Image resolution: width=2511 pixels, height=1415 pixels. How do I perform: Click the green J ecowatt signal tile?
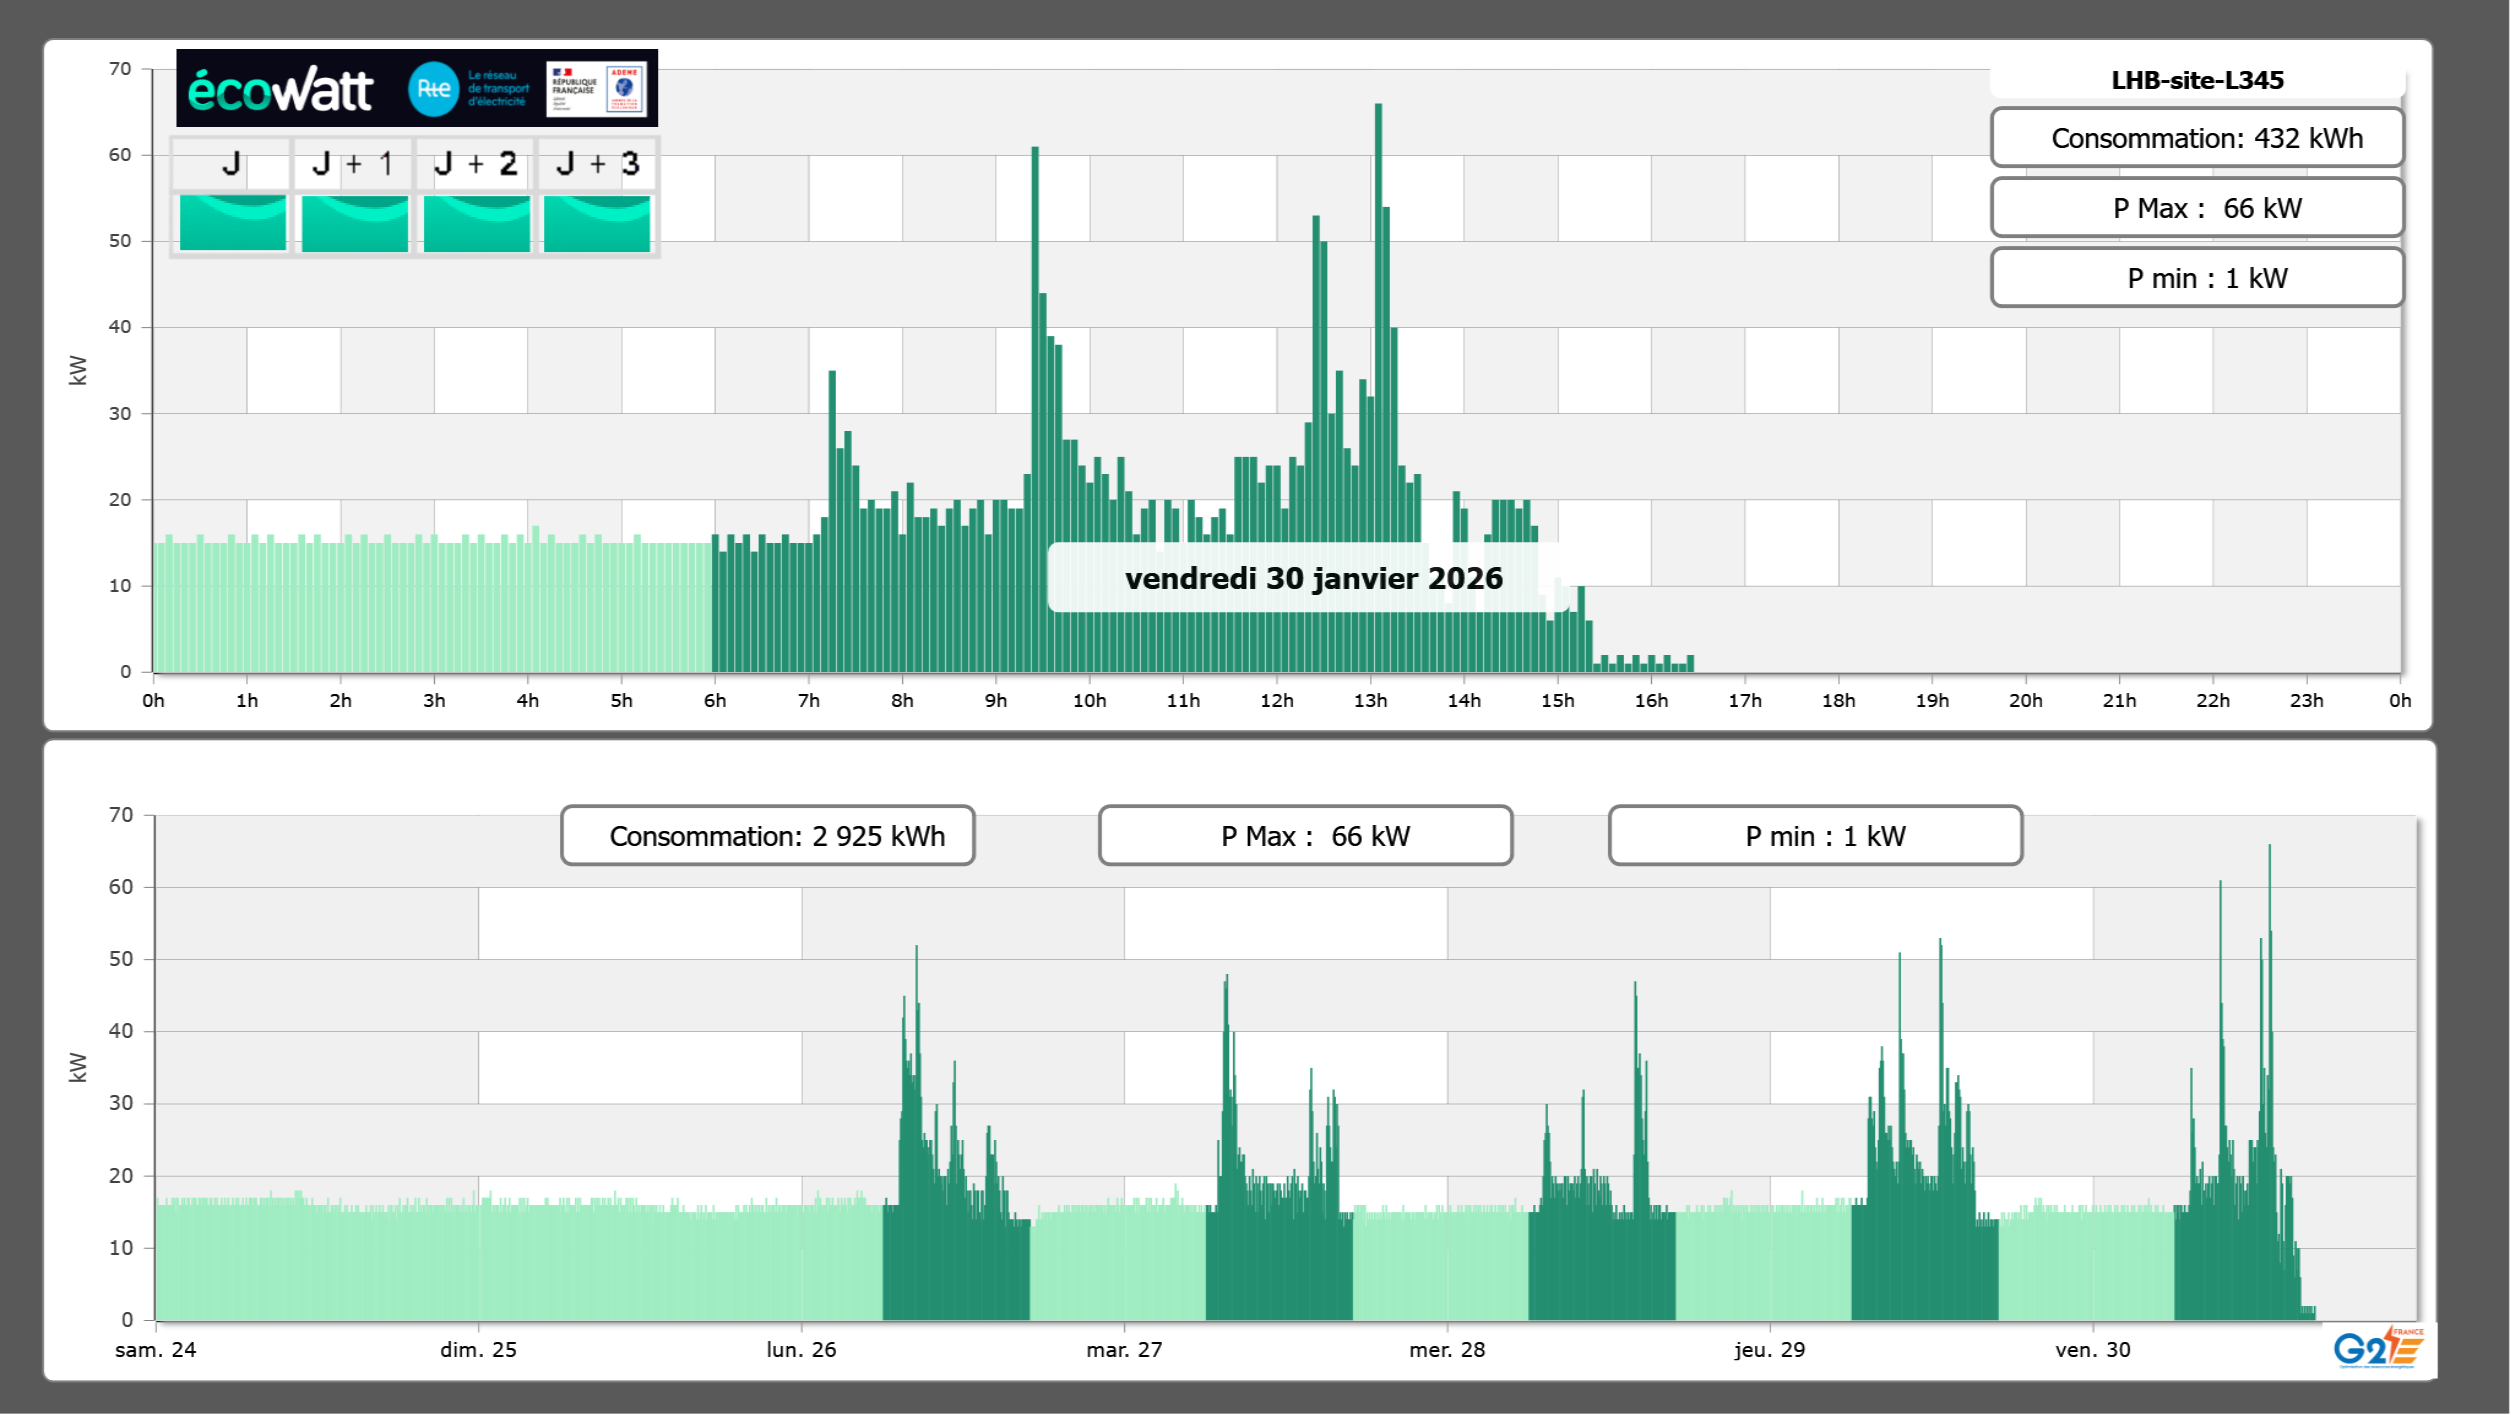click(x=233, y=223)
